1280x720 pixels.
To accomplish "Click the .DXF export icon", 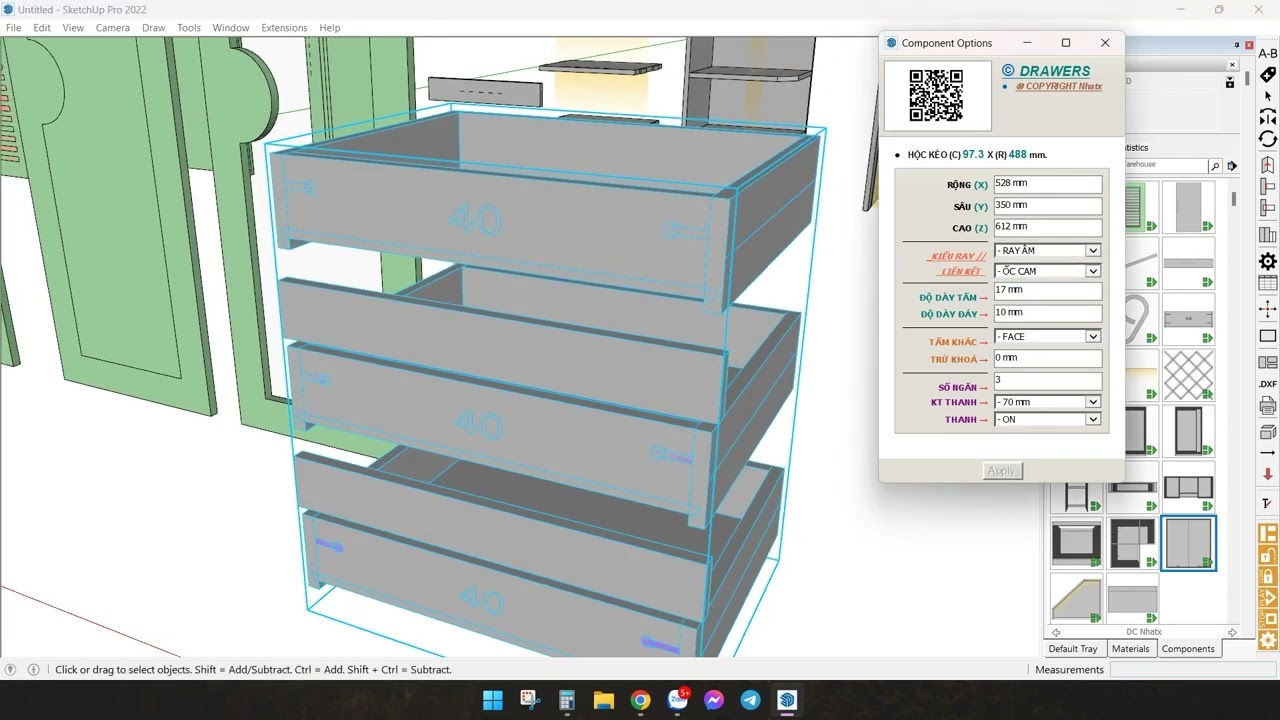I will point(1267,384).
